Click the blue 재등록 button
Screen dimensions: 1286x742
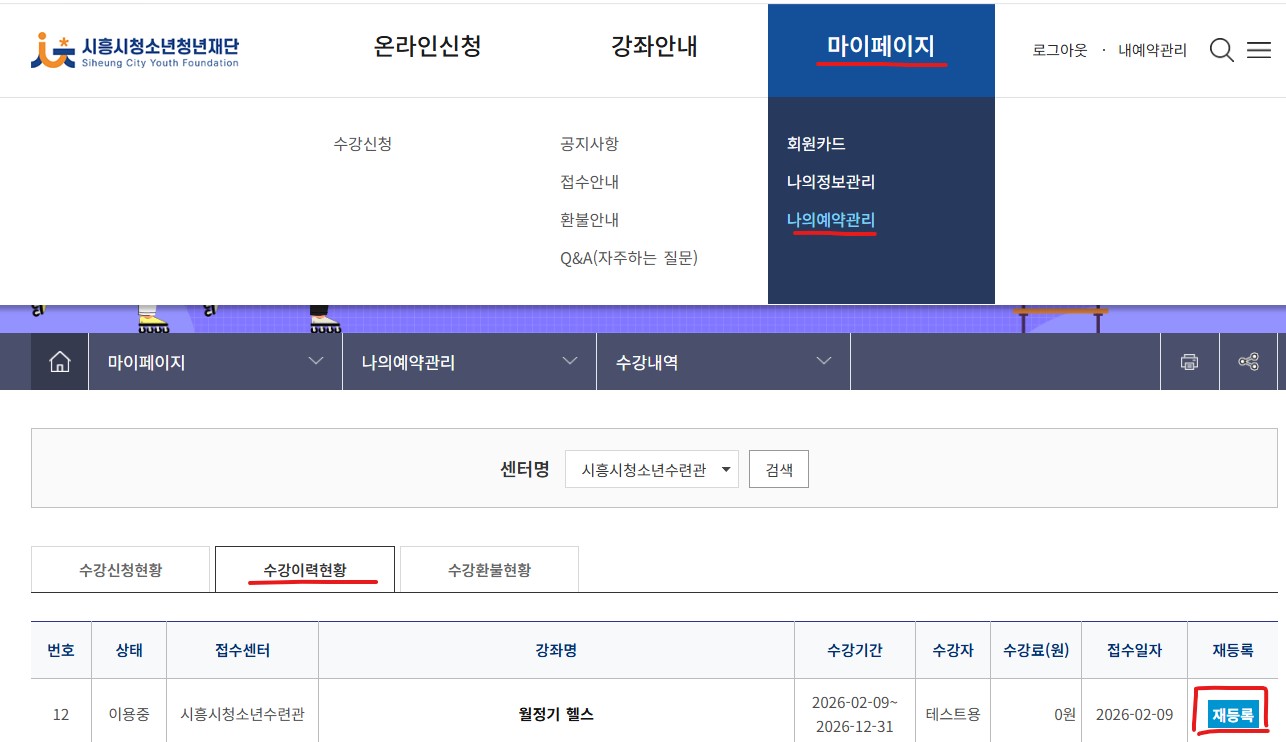1232,714
